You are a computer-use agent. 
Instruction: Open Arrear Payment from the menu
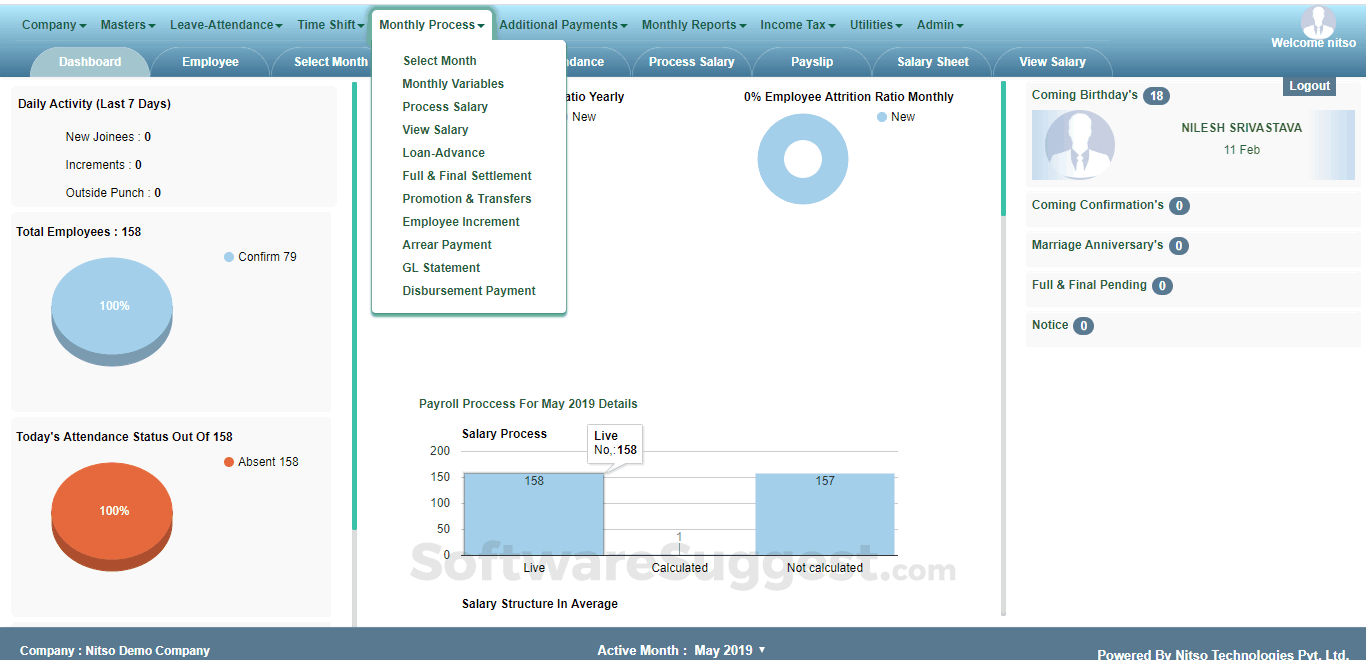[447, 245]
